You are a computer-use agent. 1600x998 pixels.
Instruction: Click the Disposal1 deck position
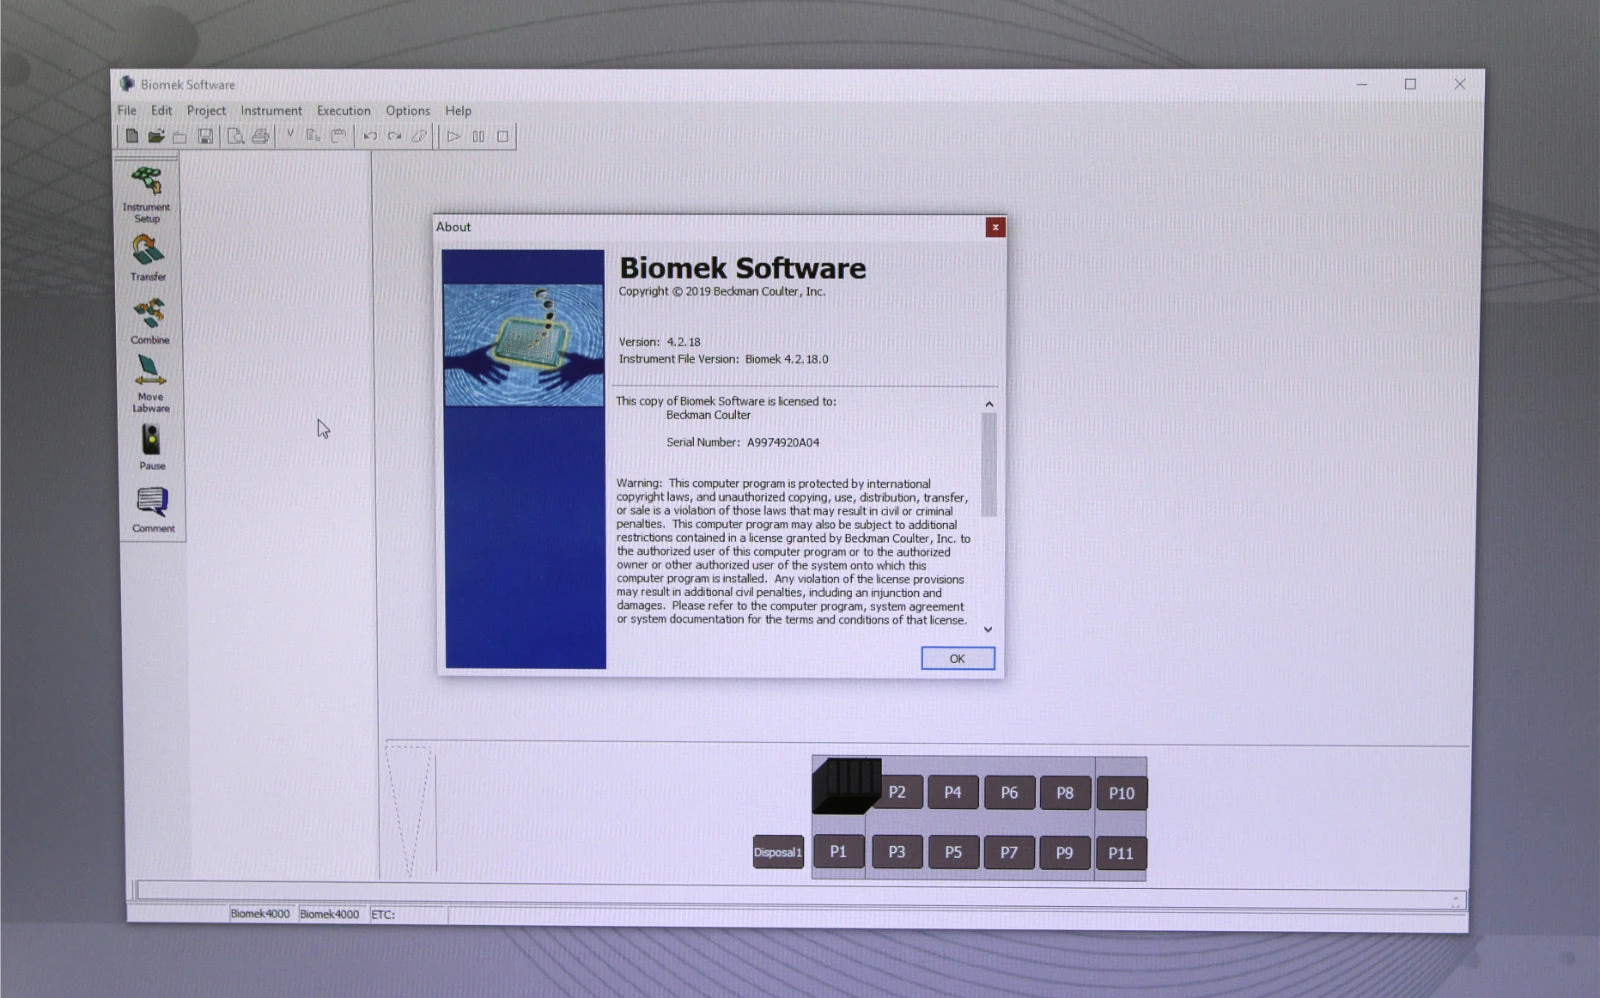778,852
